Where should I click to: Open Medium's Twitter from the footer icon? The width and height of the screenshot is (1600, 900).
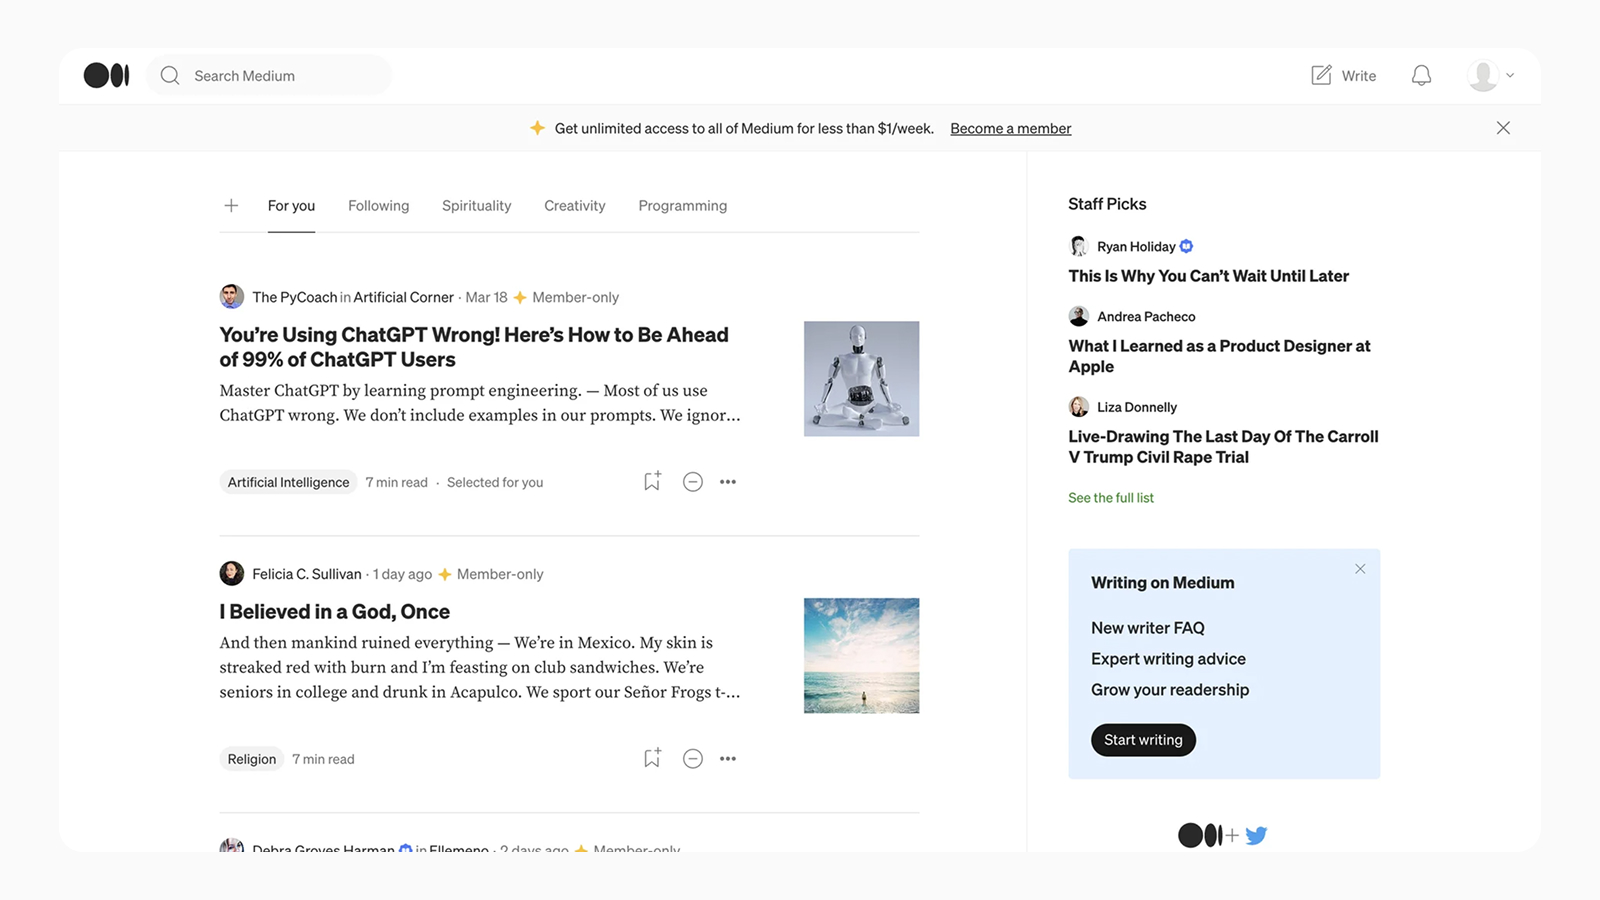[x=1256, y=834]
